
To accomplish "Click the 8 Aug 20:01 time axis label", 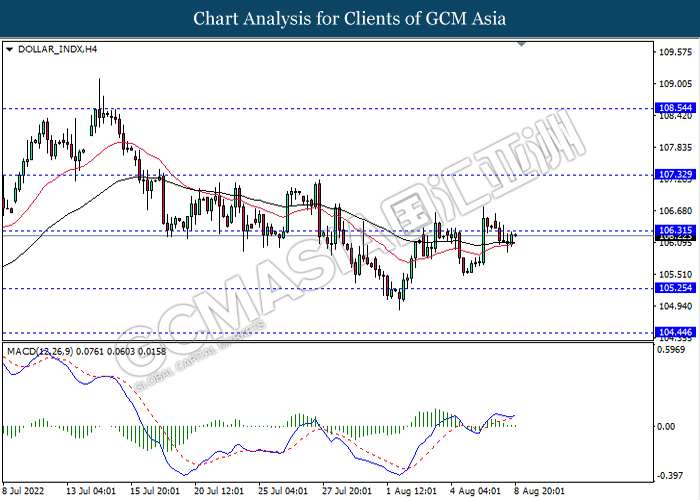I will (540, 491).
